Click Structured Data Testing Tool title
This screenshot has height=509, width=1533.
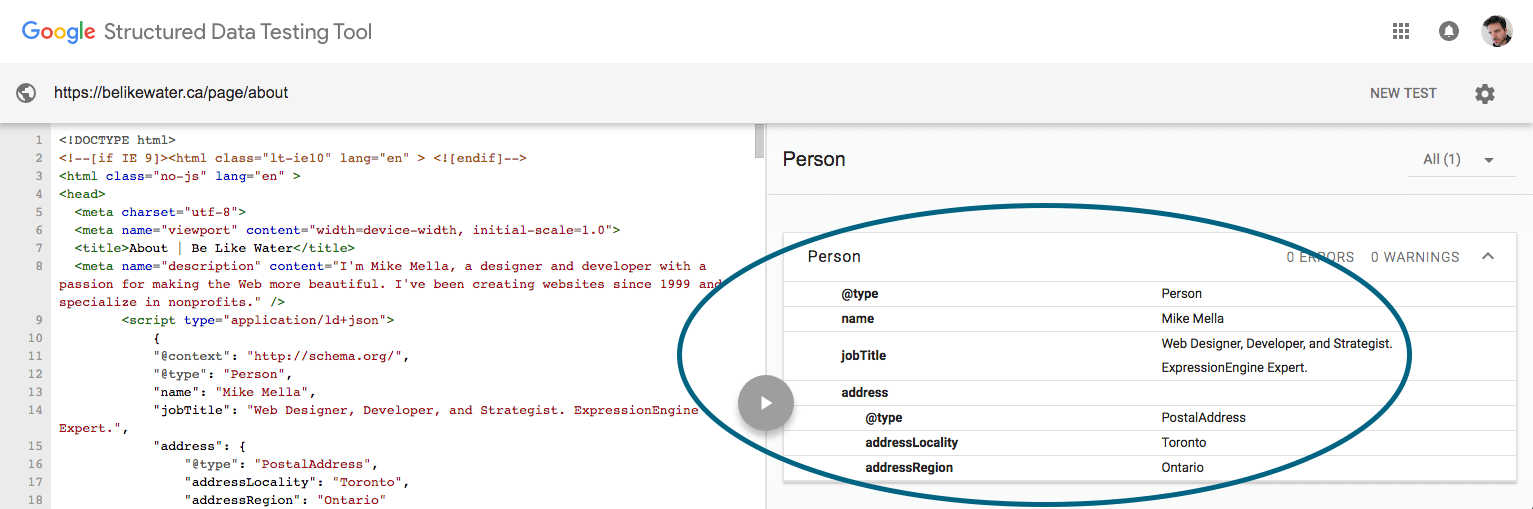[238, 32]
